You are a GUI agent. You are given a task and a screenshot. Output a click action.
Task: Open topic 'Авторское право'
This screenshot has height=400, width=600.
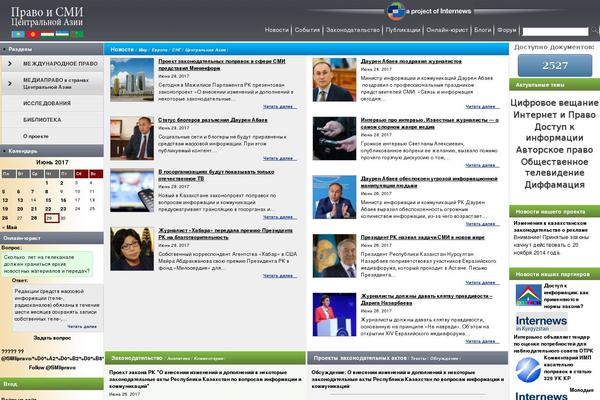click(554, 150)
